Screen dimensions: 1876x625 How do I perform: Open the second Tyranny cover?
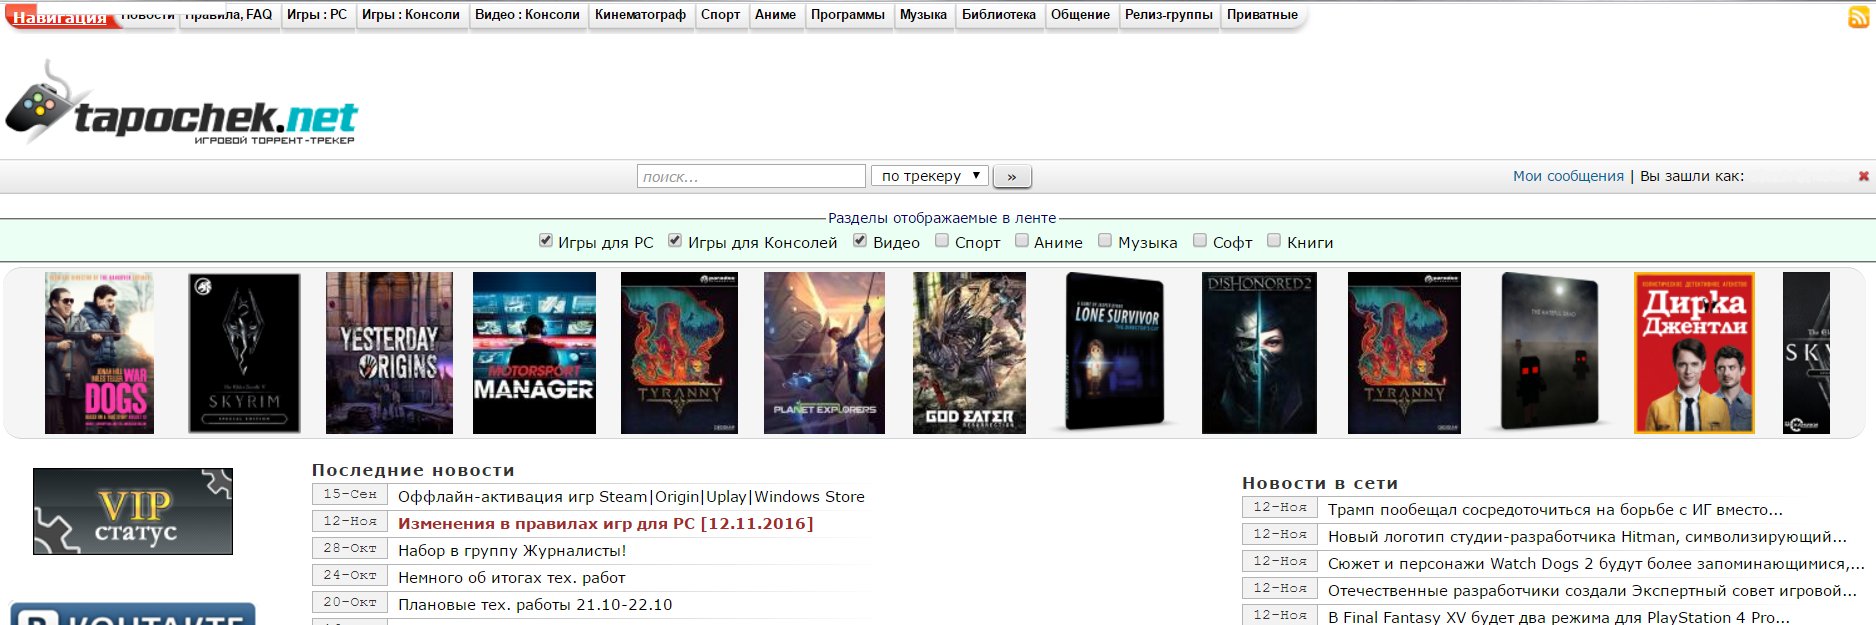[1404, 353]
